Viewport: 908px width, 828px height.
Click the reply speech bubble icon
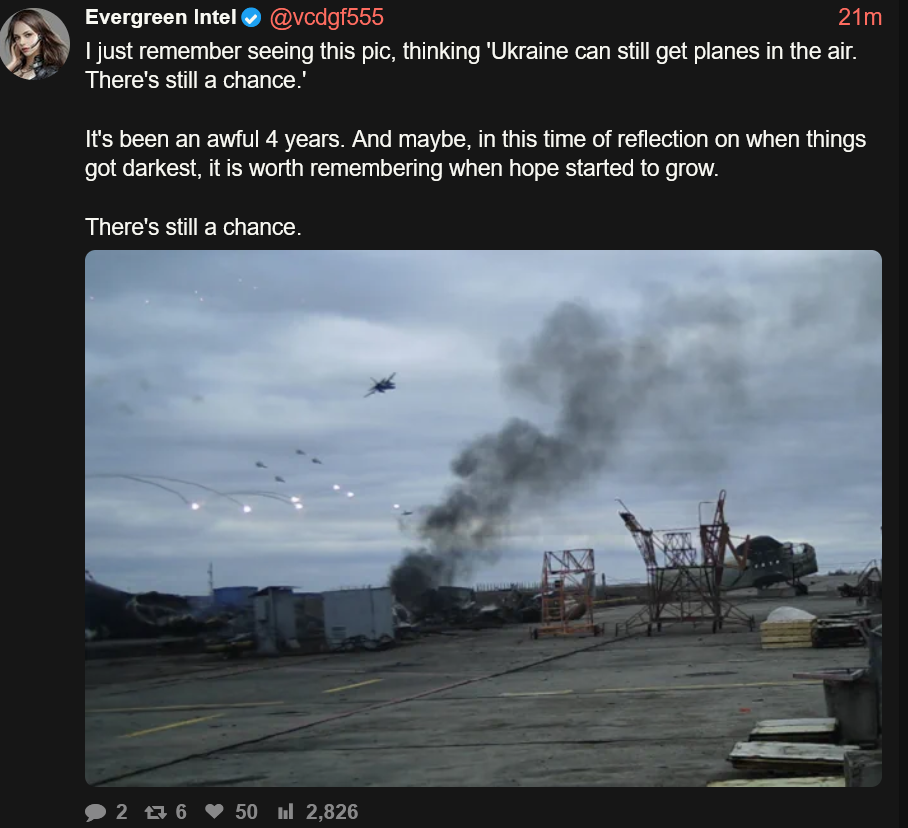(96, 812)
